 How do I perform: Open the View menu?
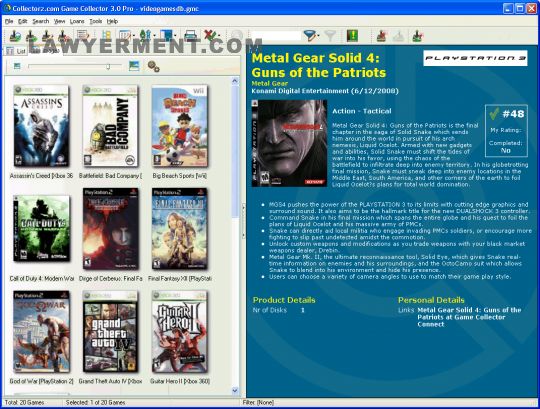59,21
